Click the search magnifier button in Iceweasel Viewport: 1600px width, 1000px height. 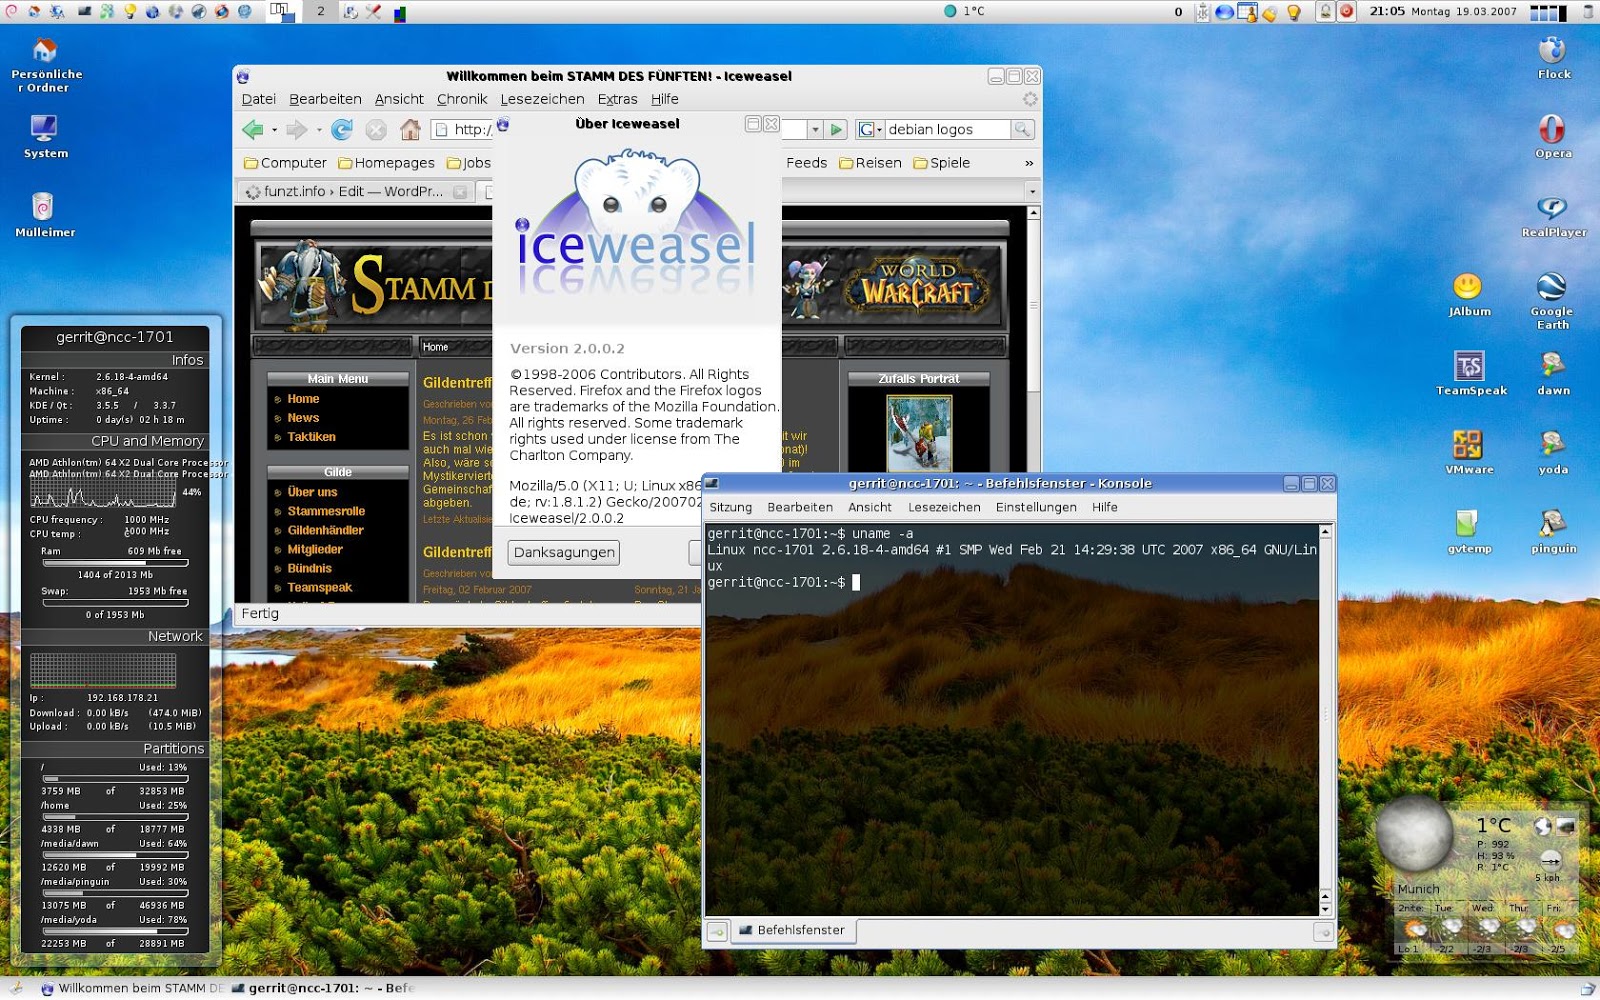click(x=1021, y=130)
